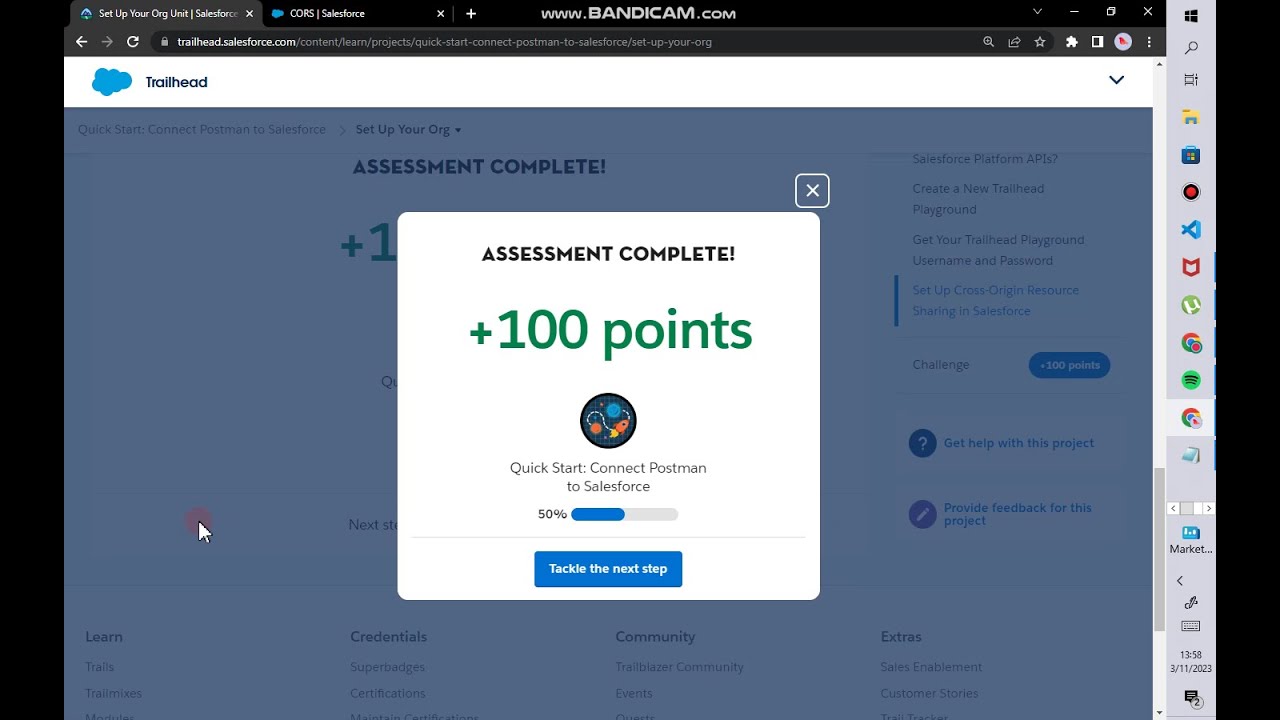1280x720 pixels.
Task: Click the +100 points badge in sidebar
Action: tap(1069, 365)
